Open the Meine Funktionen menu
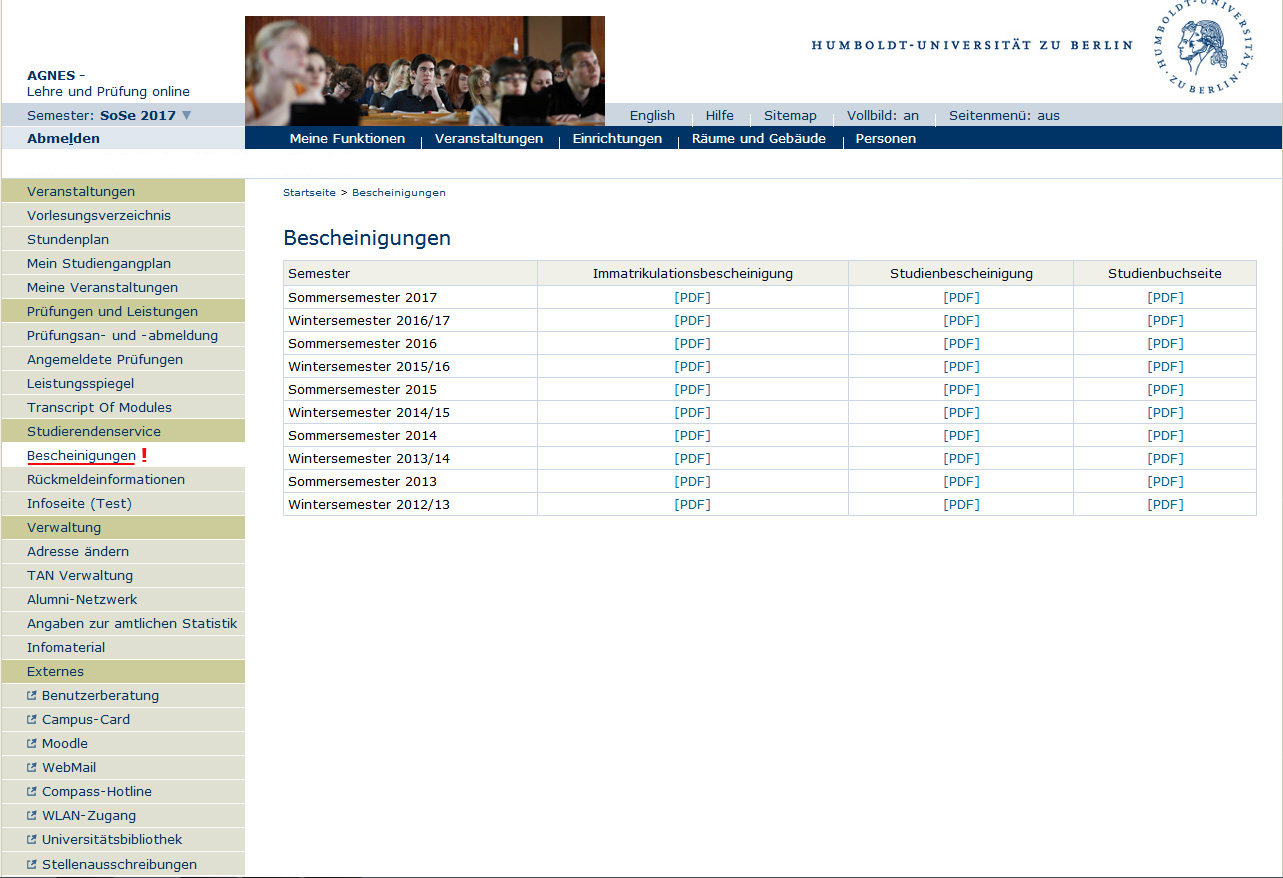This screenshot has width=1283, height=878. pyautogui.click(x=347, y=139)
